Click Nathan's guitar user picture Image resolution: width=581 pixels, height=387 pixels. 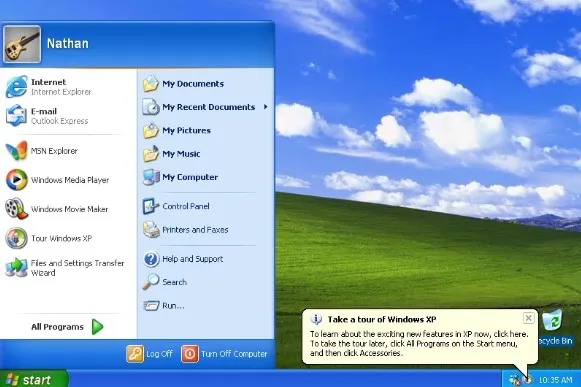tap(22, 44)
